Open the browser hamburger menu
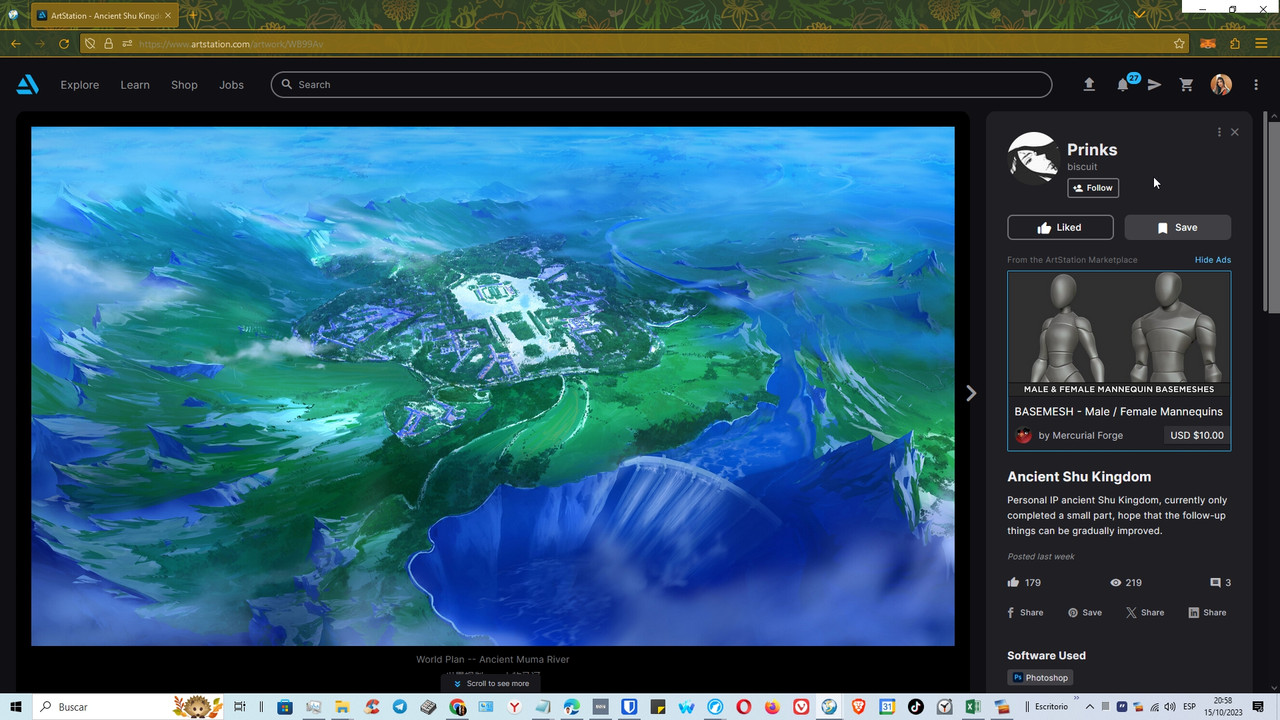 point(1261,44)
